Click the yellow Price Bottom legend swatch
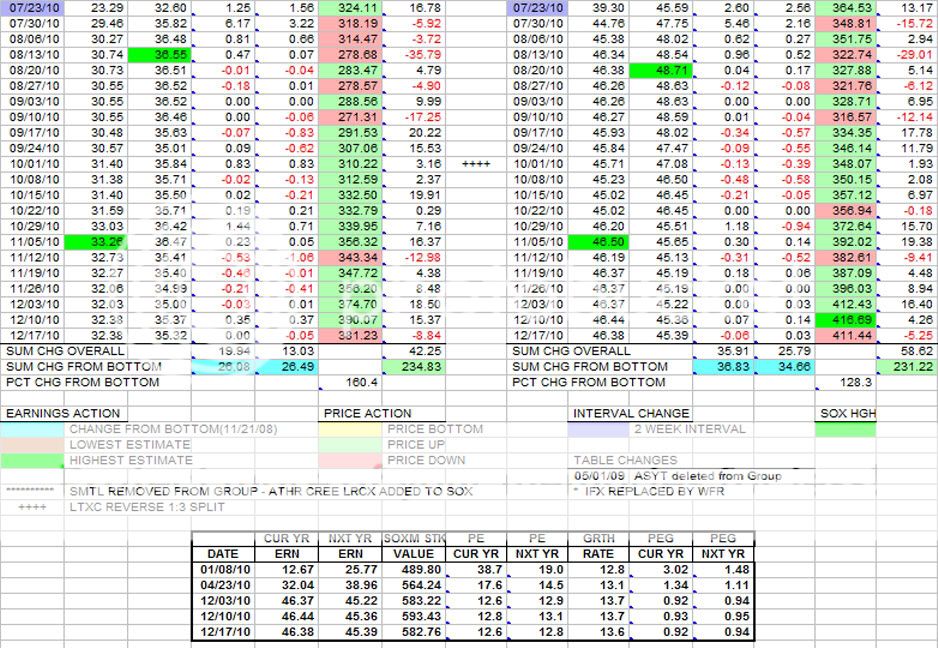Screen dimensions: 938x648 pyautogui.click(x=350, y=429)
